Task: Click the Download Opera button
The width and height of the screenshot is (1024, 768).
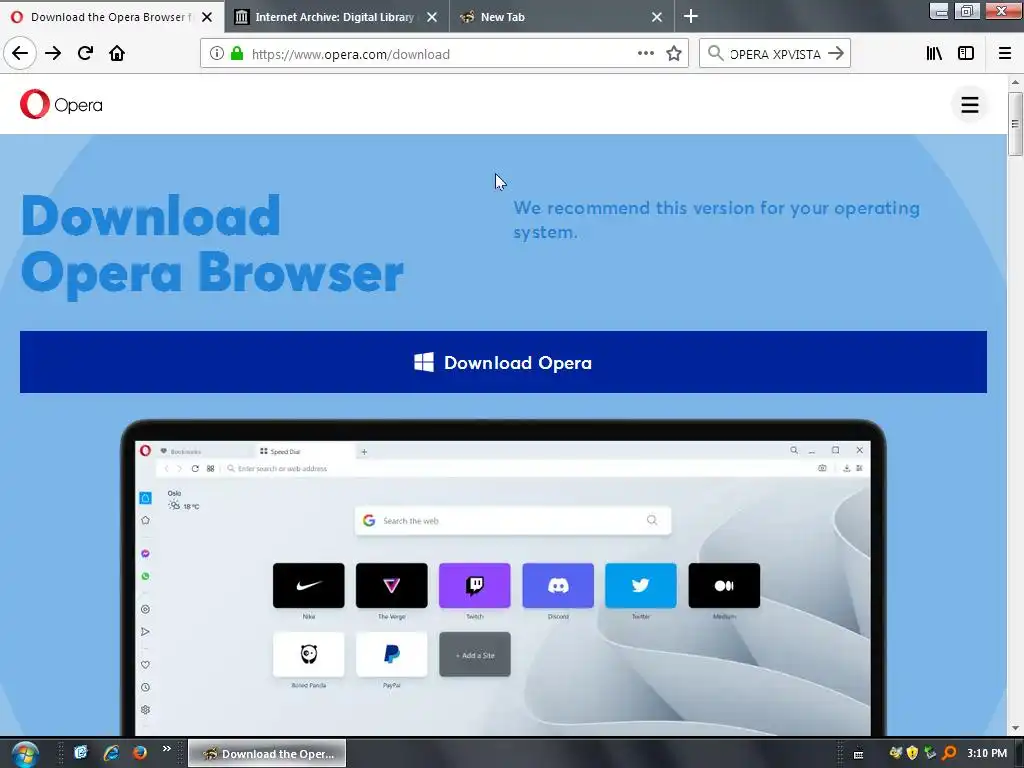Action: tap(503, 362)
